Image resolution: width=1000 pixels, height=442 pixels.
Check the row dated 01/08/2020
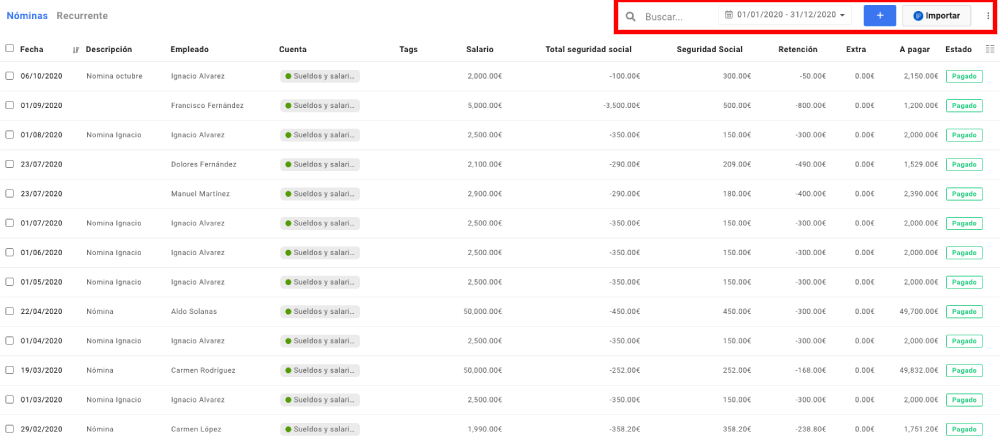(x=10, y=135)
